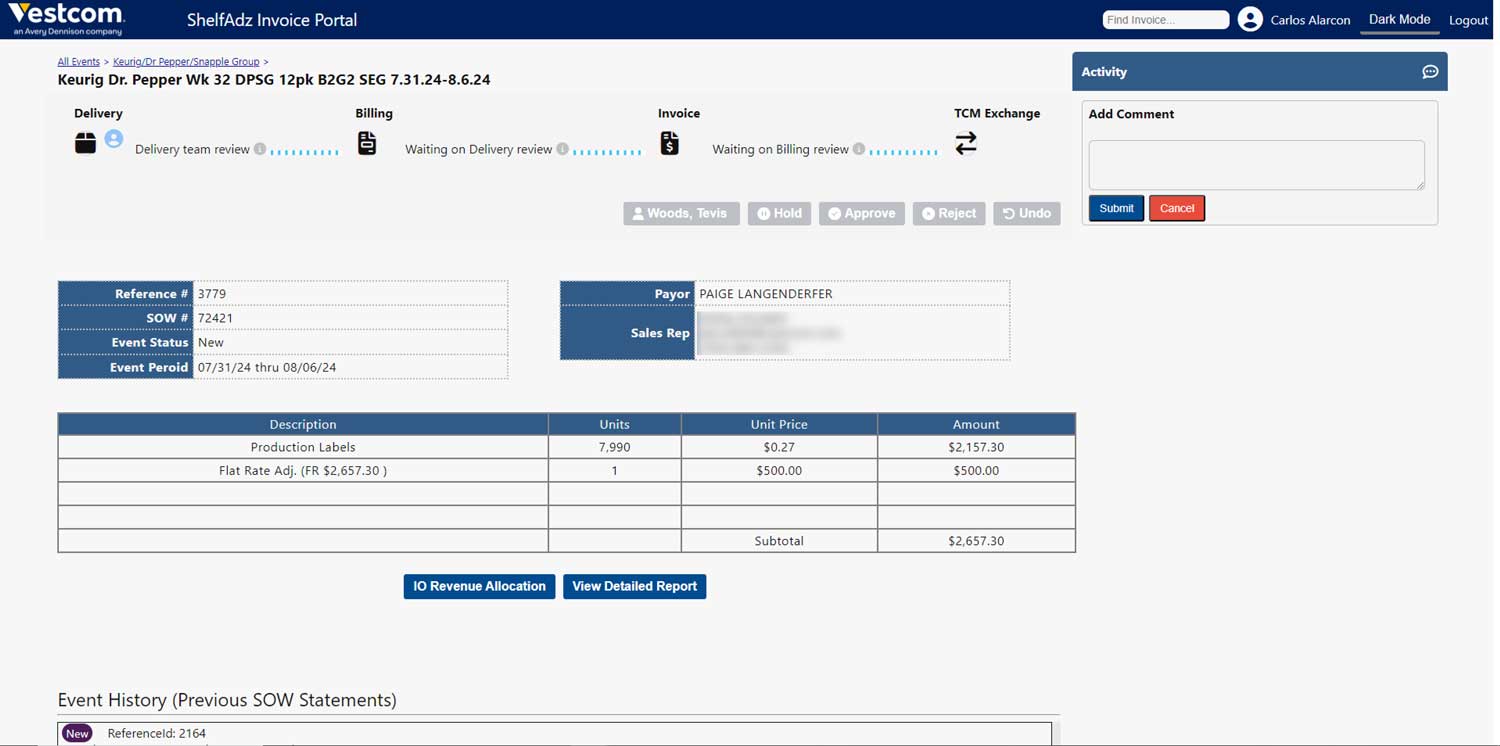Click the event period 07/31/24 thru 08/06/24
The image size is (1500, 746).
(x=267, y=367)
